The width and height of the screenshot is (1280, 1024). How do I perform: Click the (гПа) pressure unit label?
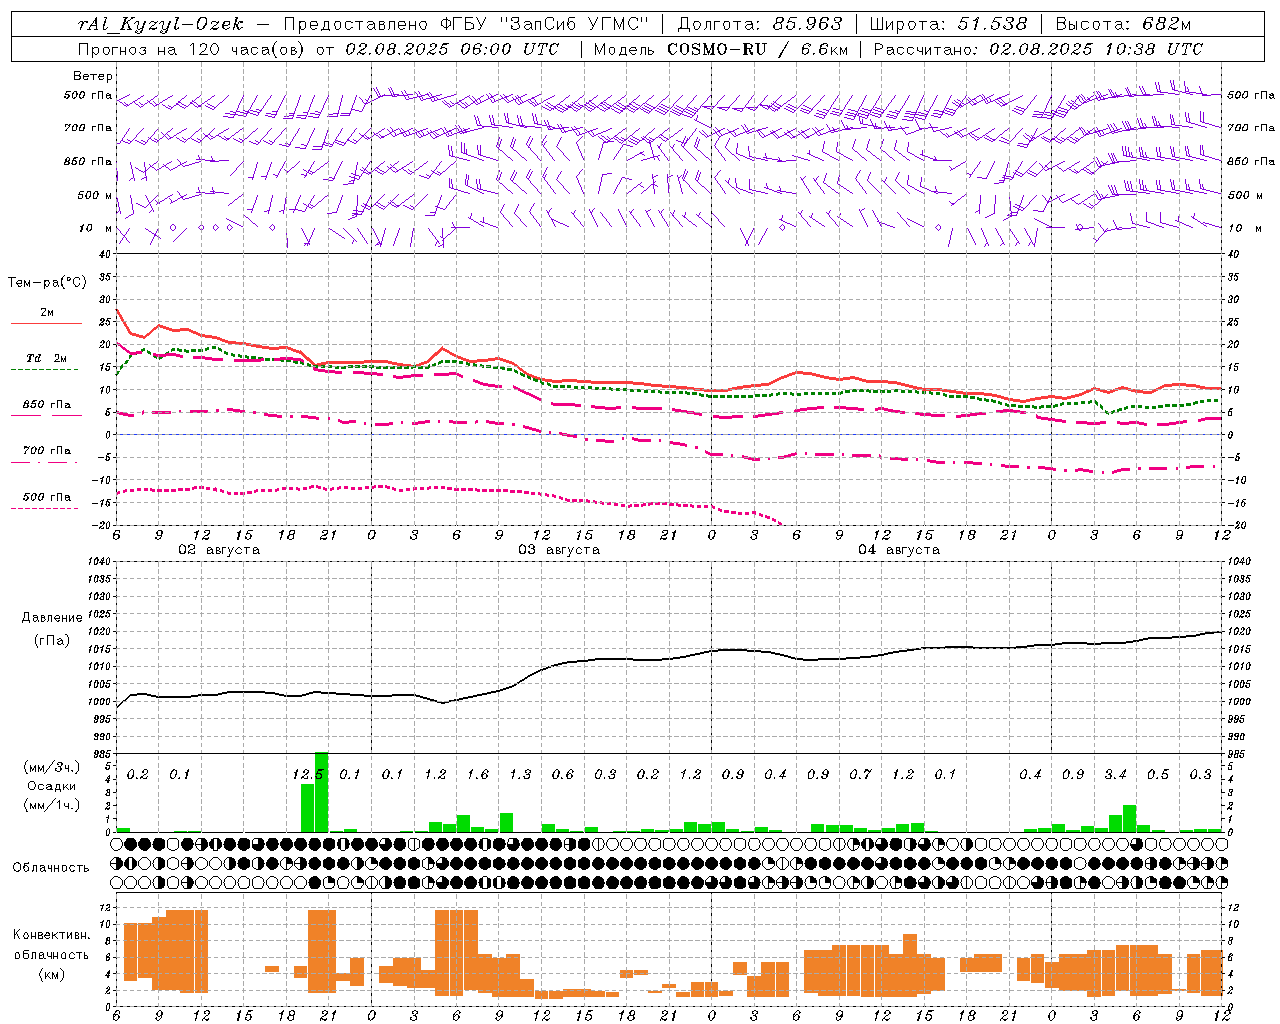tap(52, 641)
